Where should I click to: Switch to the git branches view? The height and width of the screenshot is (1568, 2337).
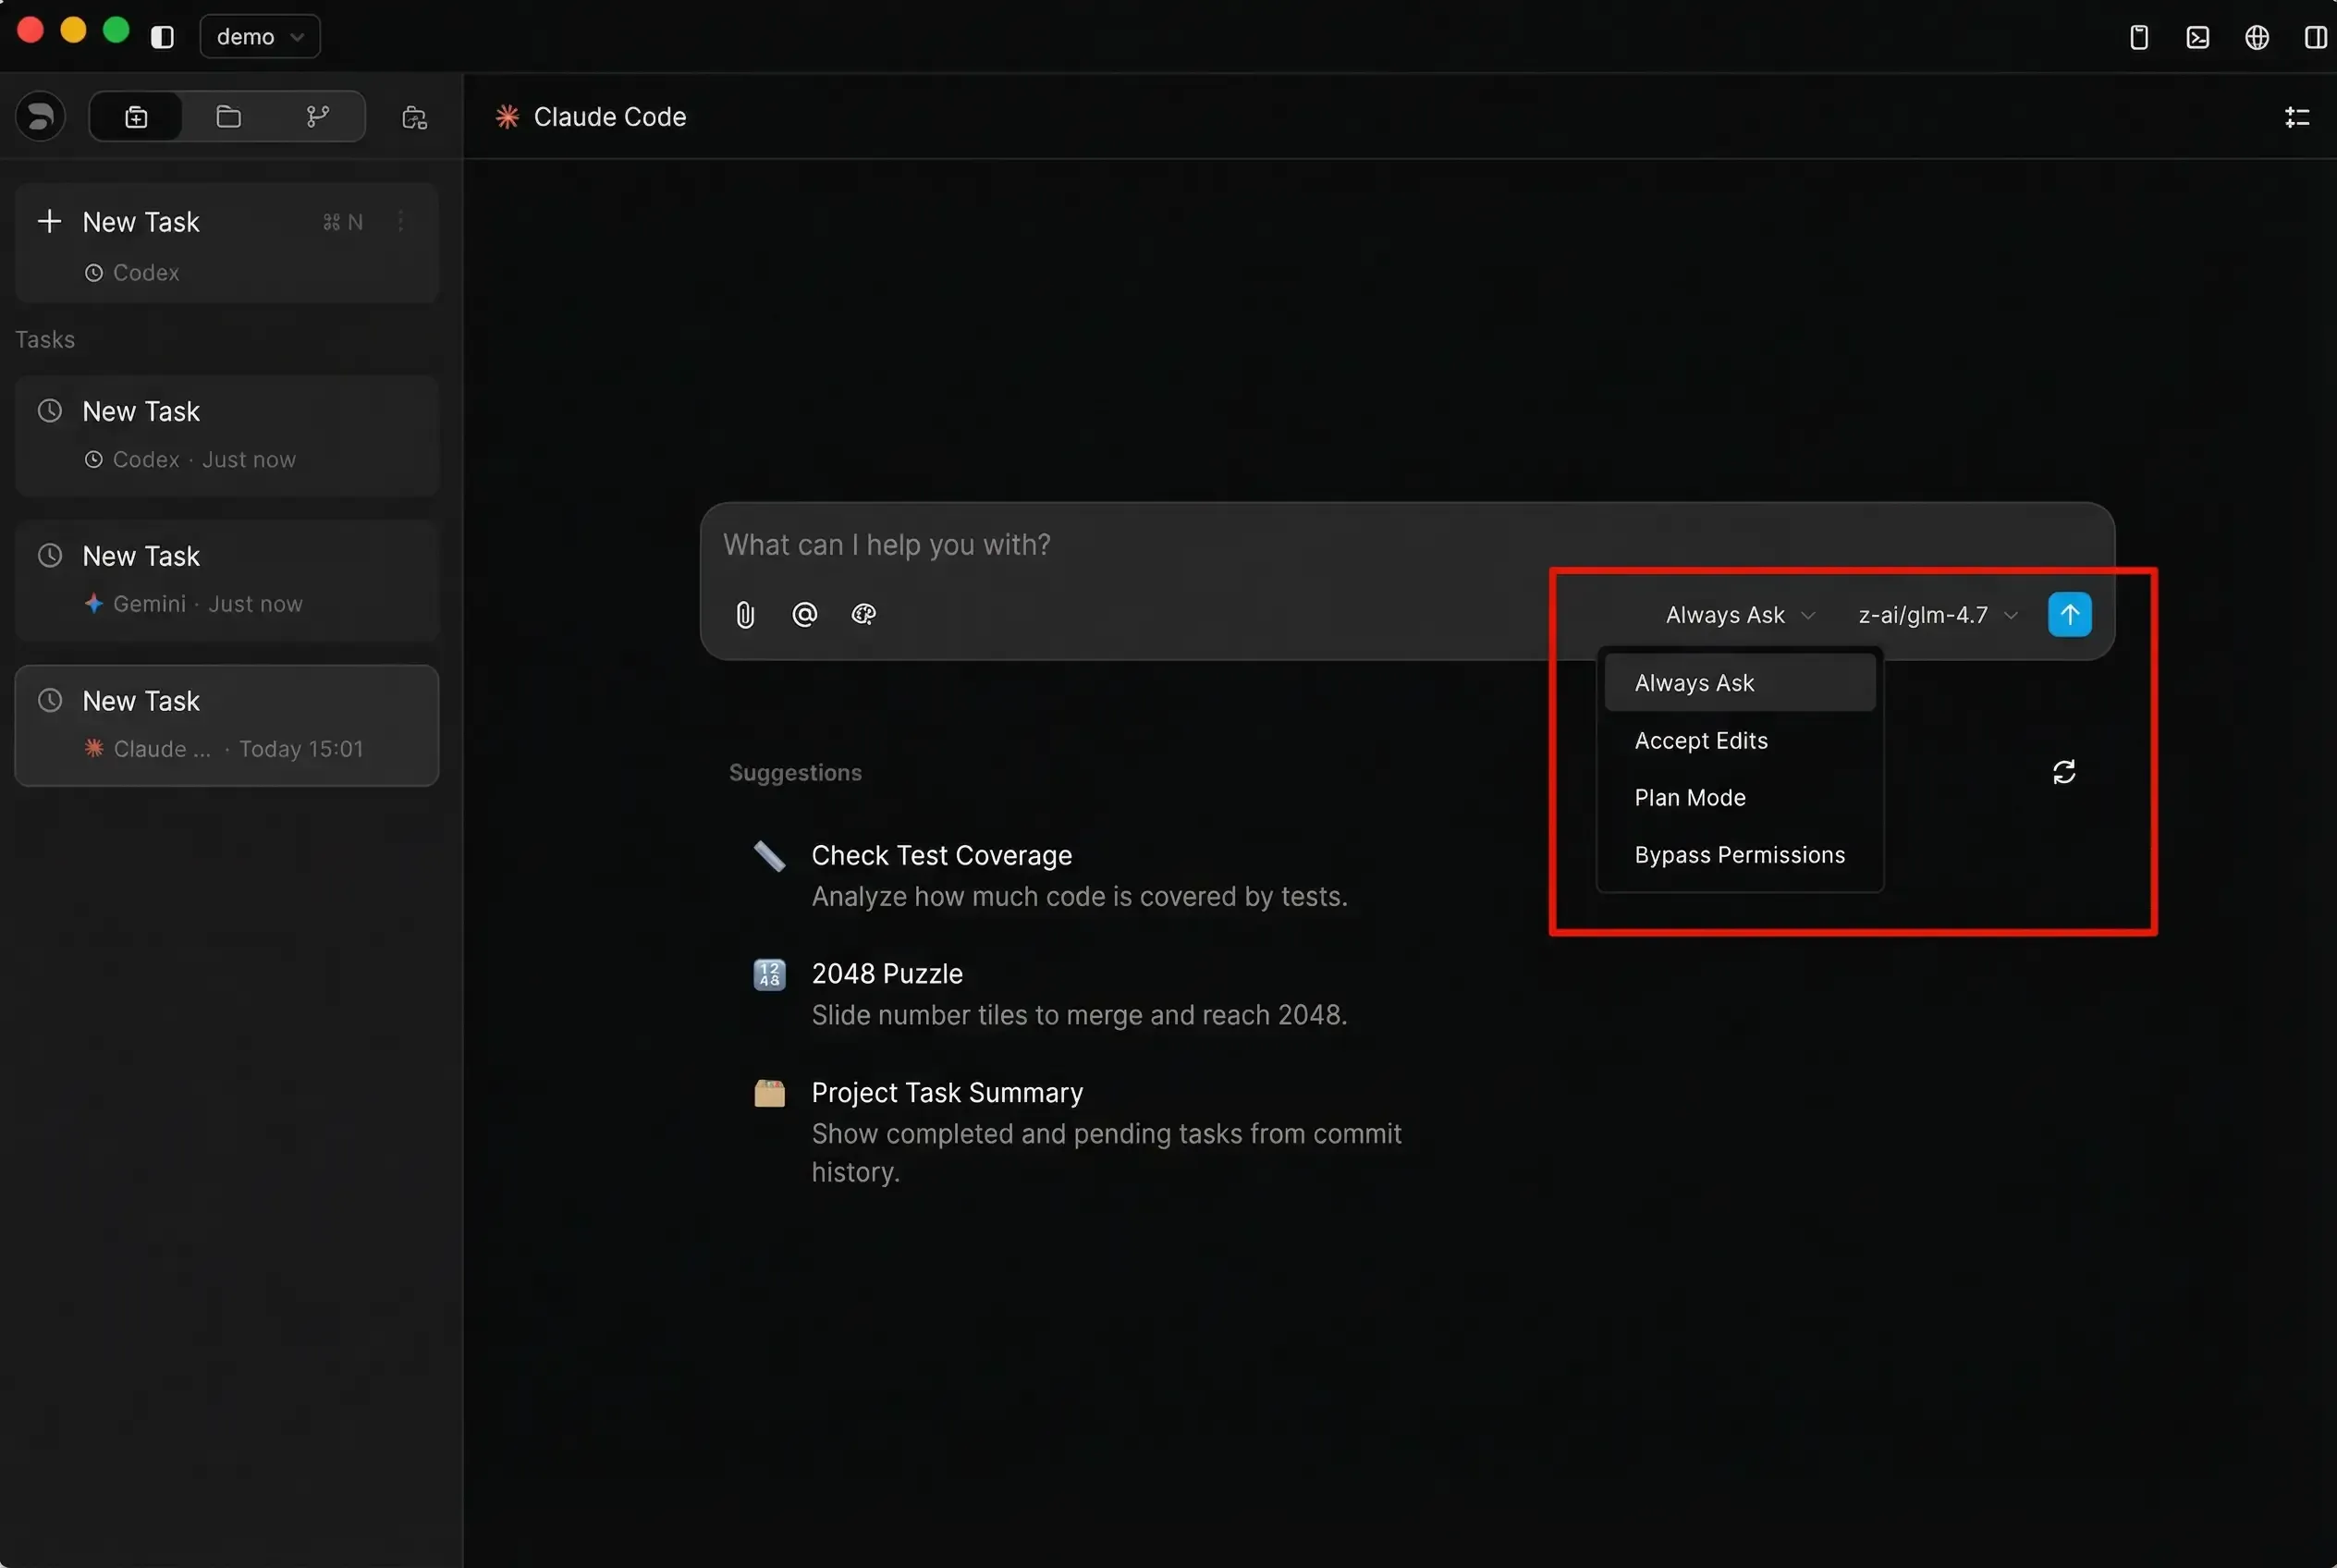(x=318, y=116)
